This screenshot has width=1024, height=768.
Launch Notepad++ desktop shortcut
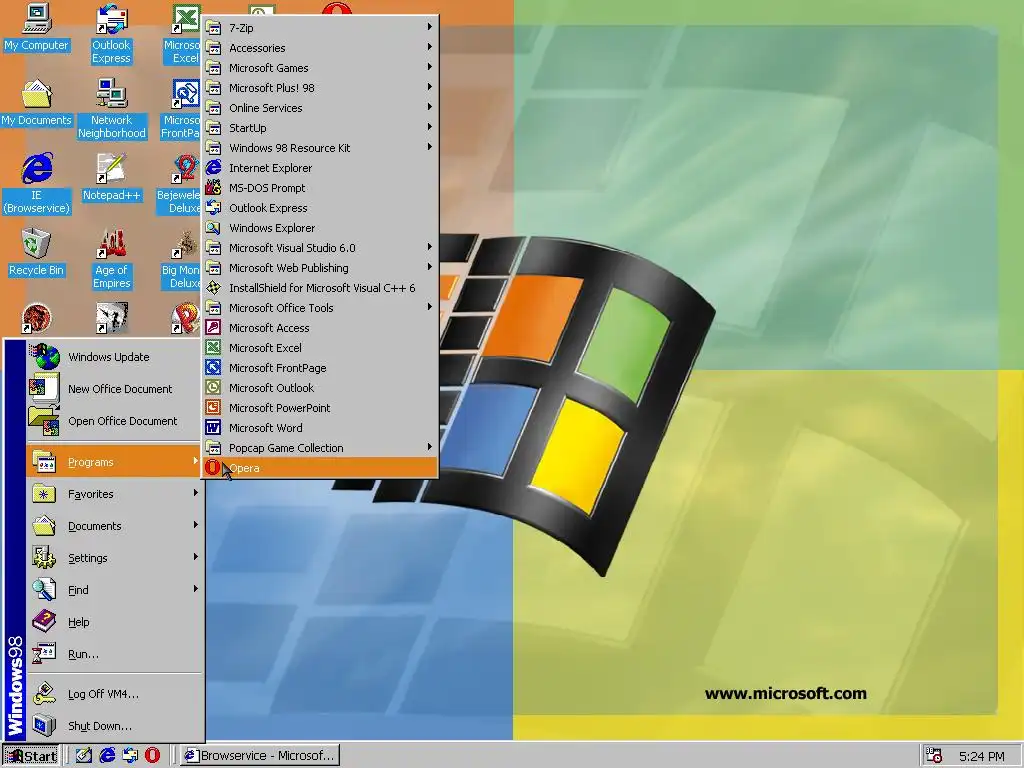(111, 178)
